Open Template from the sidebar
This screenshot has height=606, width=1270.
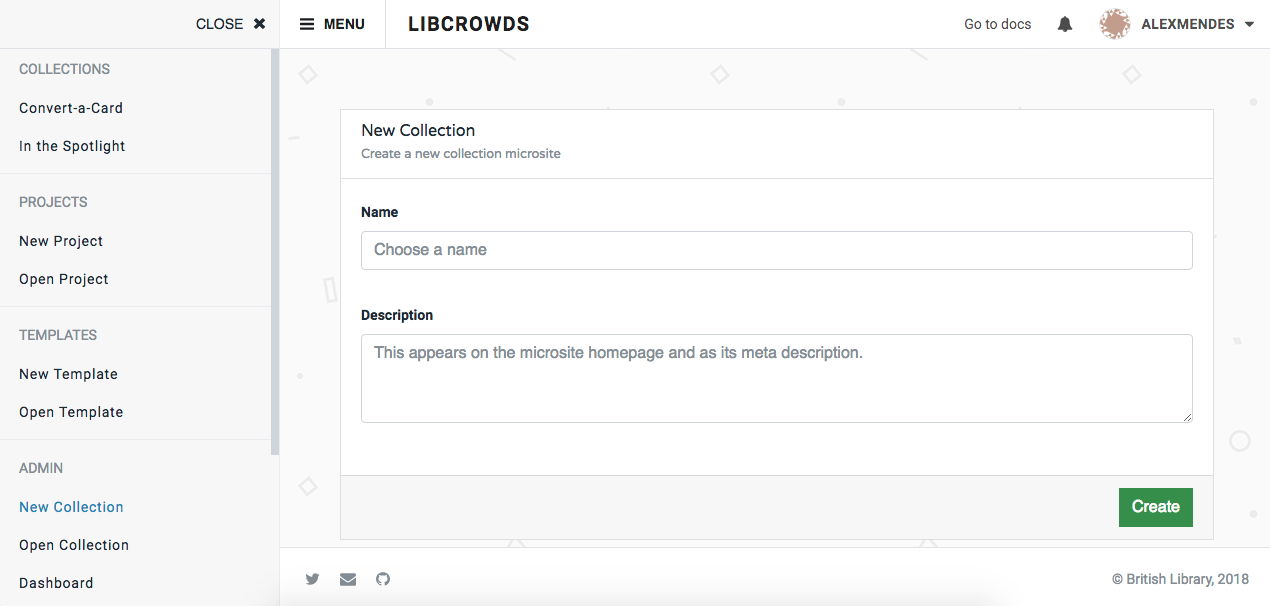pyautogui.click(x=71, y=411)
